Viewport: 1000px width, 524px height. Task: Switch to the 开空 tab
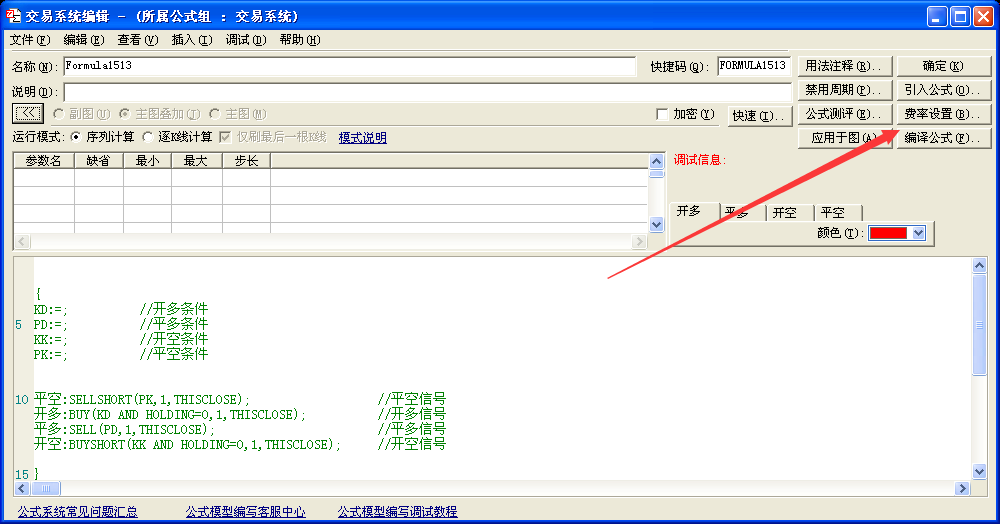(x=790, y=213)
